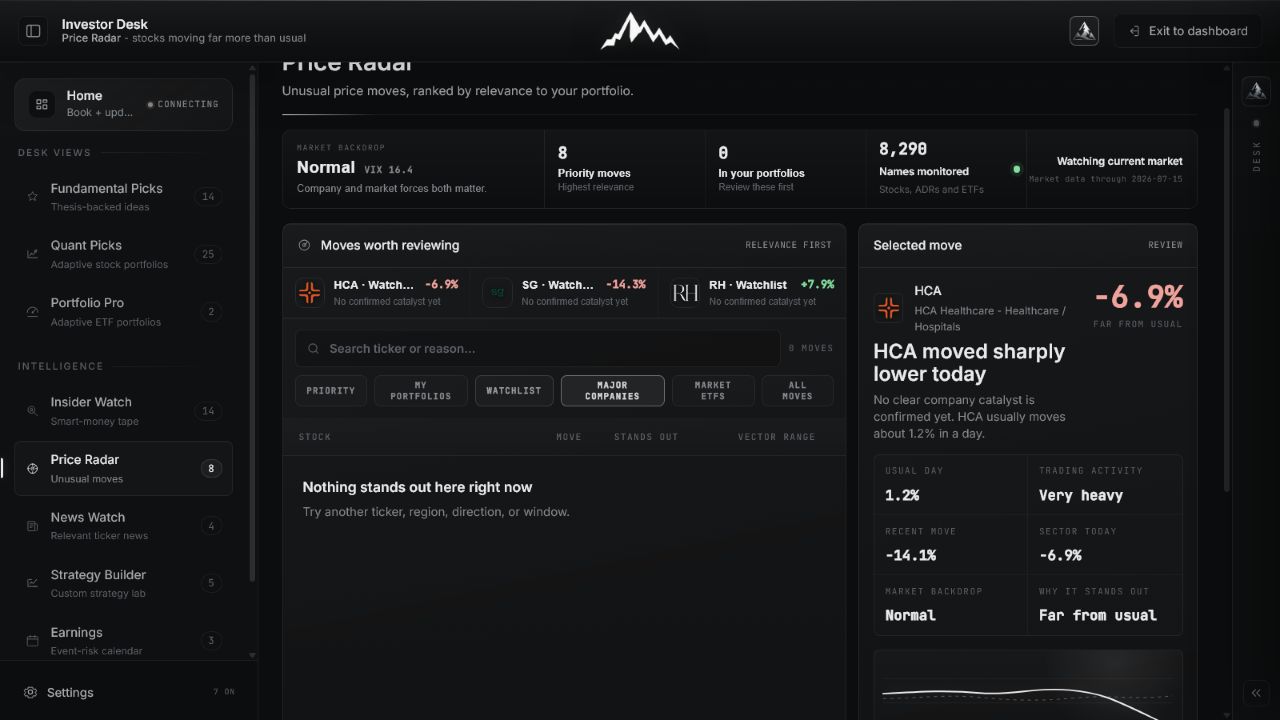Viewport: 1280px width, 720px height.
Task: Open the Home Book + updates item
Action: (x=123, y=104)
